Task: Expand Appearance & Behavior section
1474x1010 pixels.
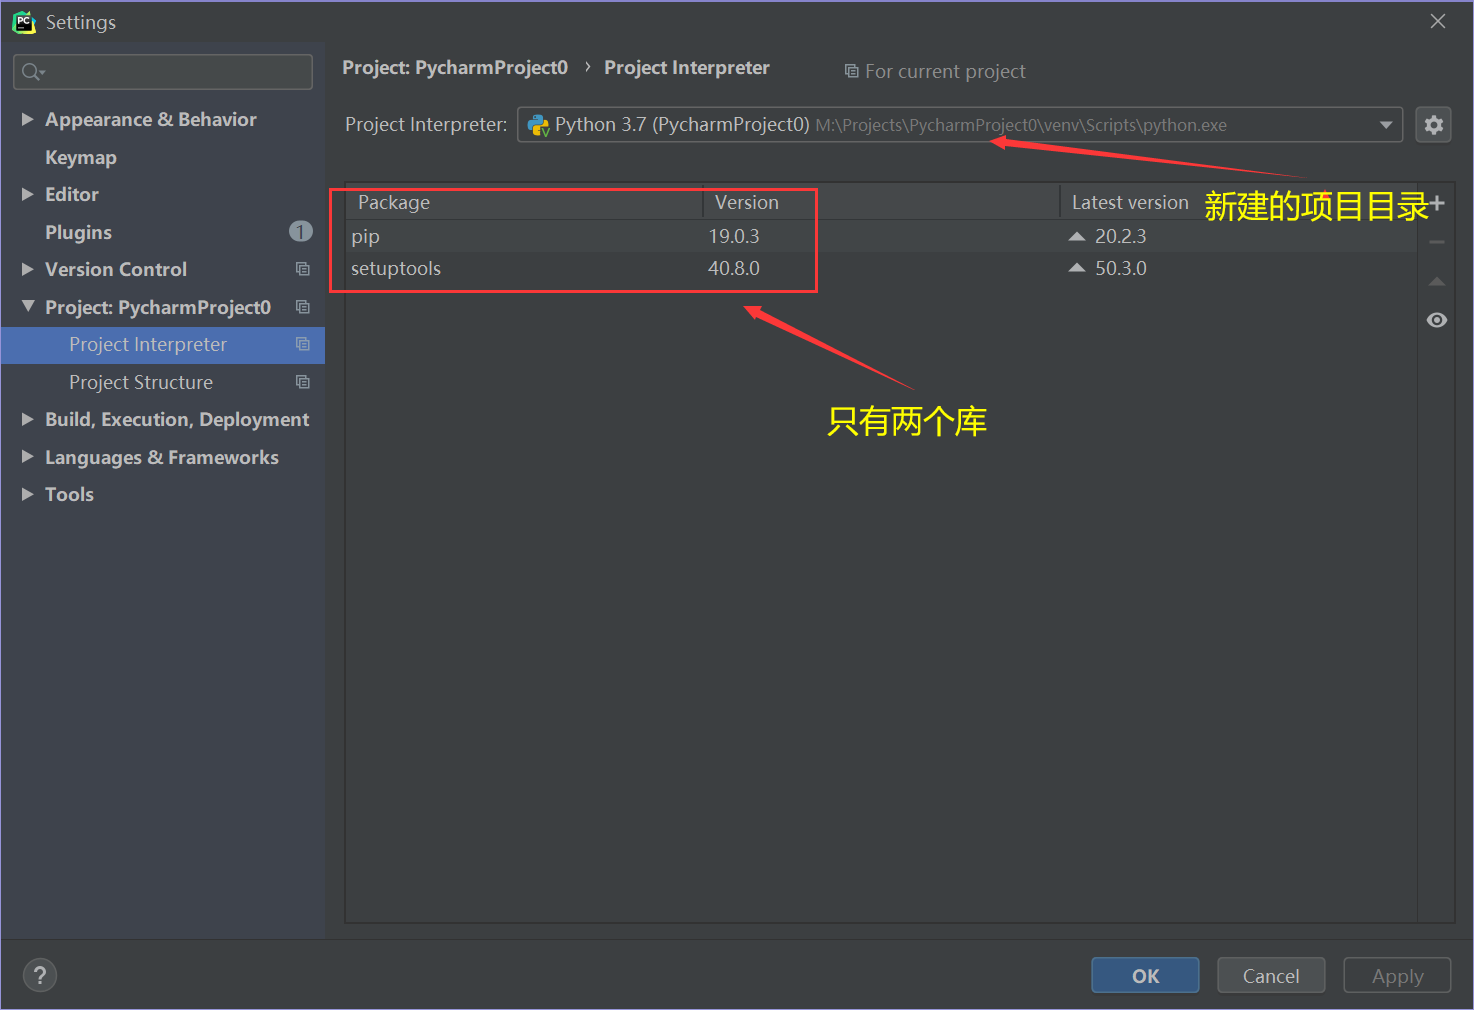Action: pyautogui.click(x=28, y=119)
